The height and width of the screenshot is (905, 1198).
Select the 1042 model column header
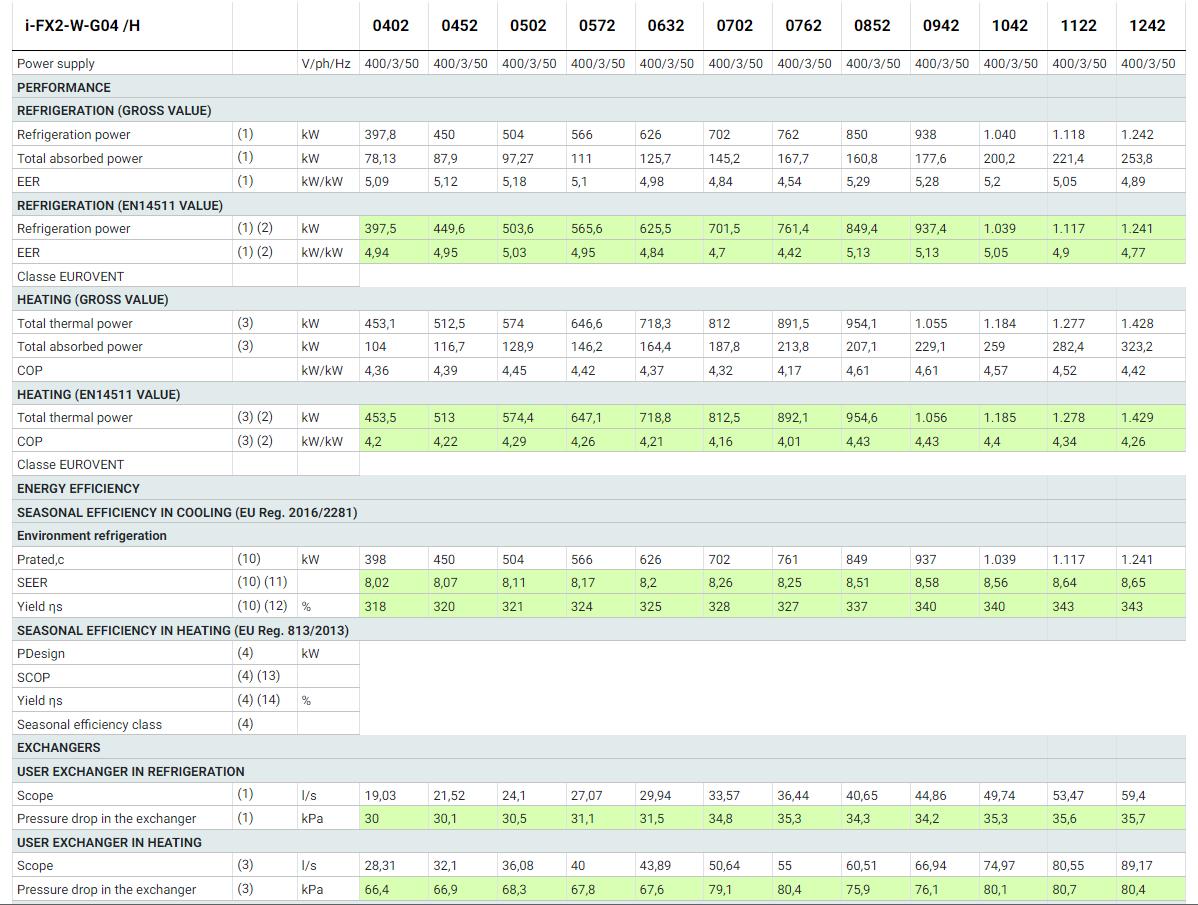pos(1009,26)
